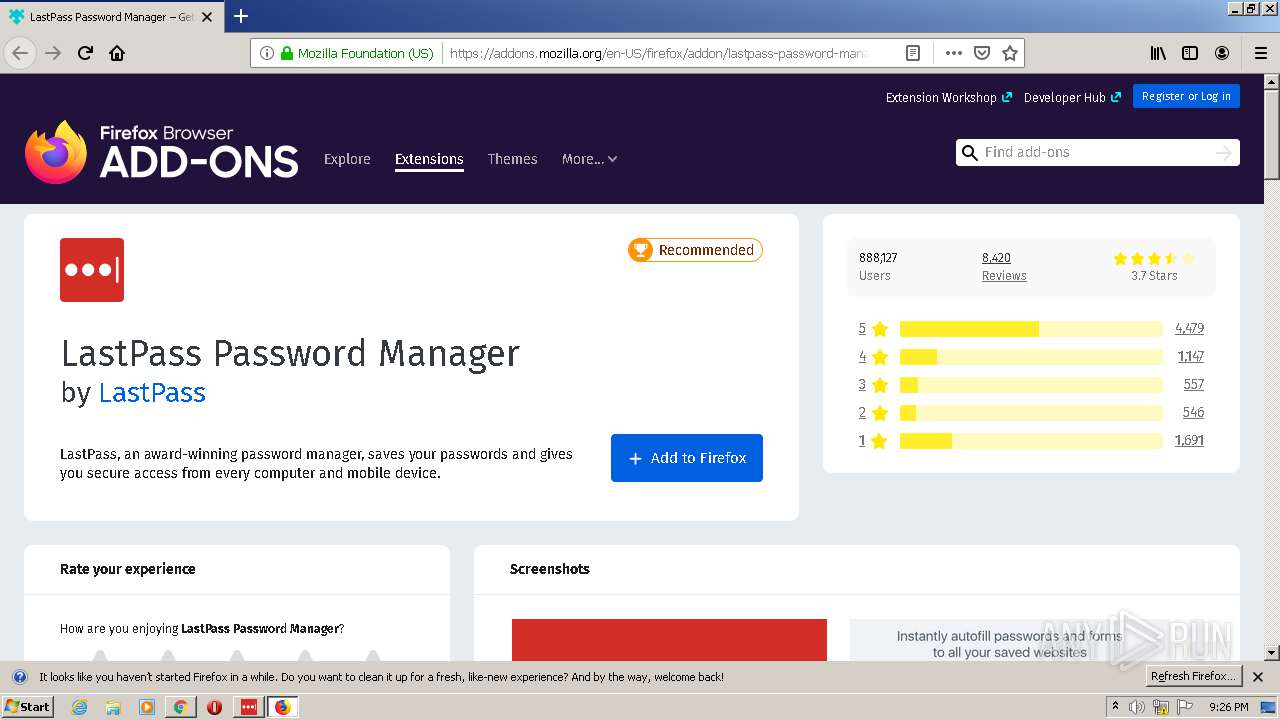Click the Firefox Add-ons logo

(x=162, y=152)
